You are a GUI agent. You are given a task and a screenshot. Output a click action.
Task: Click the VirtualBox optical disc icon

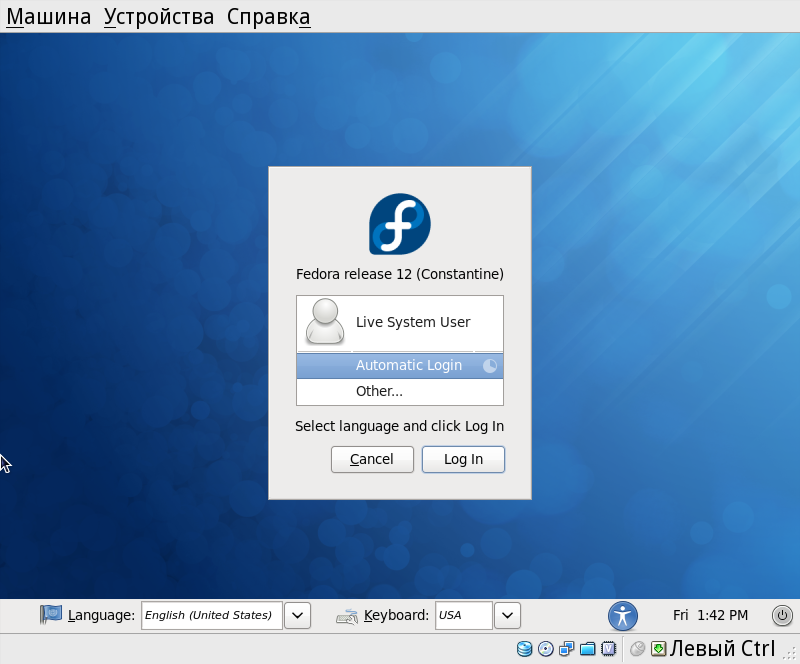click(x=546, y=649)
